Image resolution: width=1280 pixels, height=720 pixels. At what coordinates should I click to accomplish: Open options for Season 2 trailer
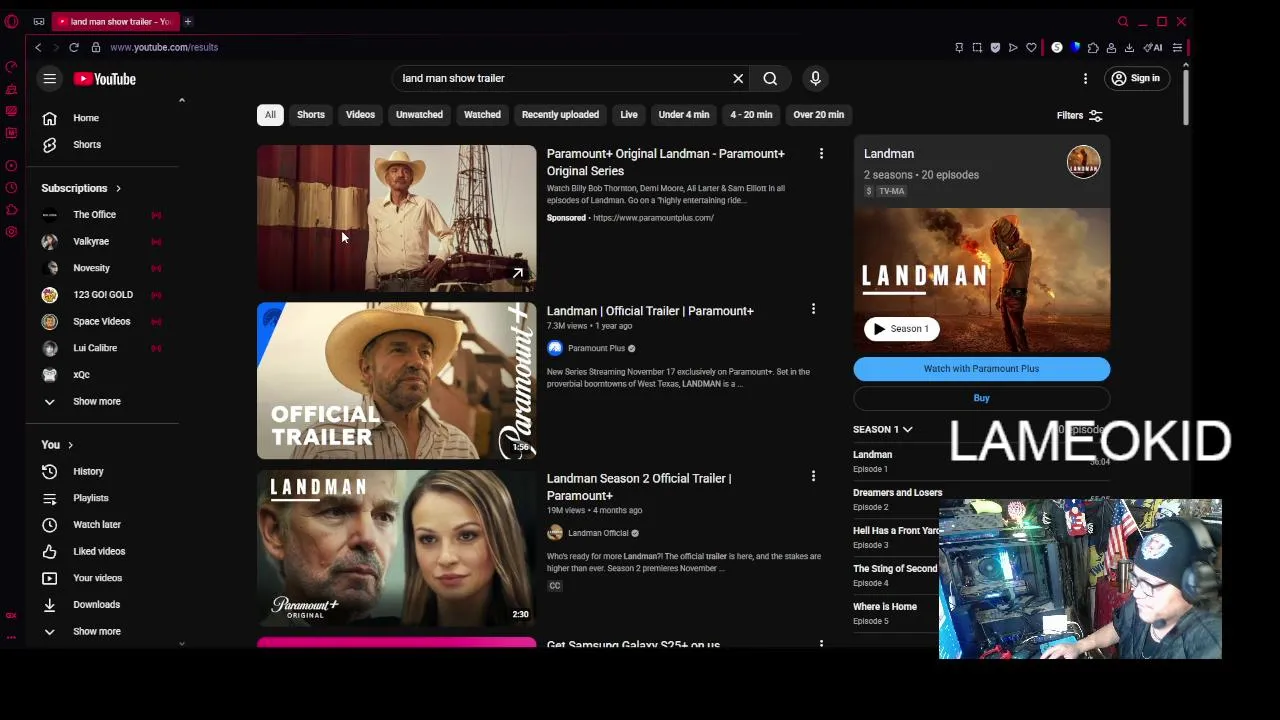(x=813, y=477)
